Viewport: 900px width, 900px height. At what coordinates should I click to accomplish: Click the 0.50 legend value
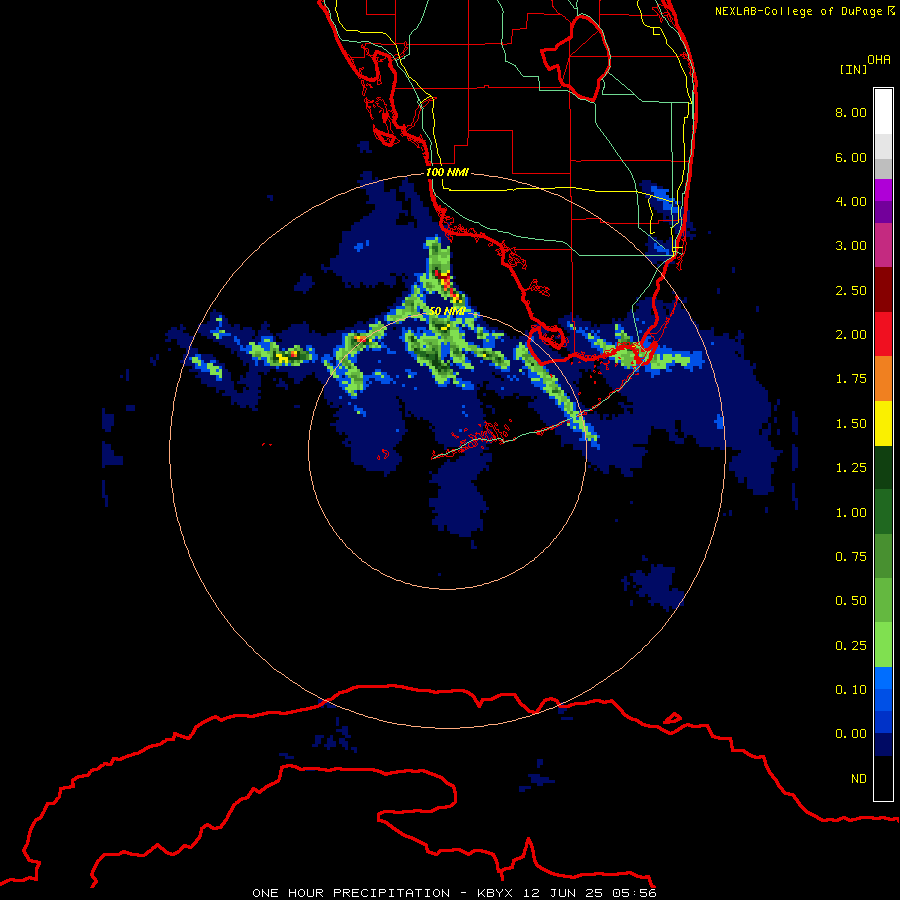[851, 601]
